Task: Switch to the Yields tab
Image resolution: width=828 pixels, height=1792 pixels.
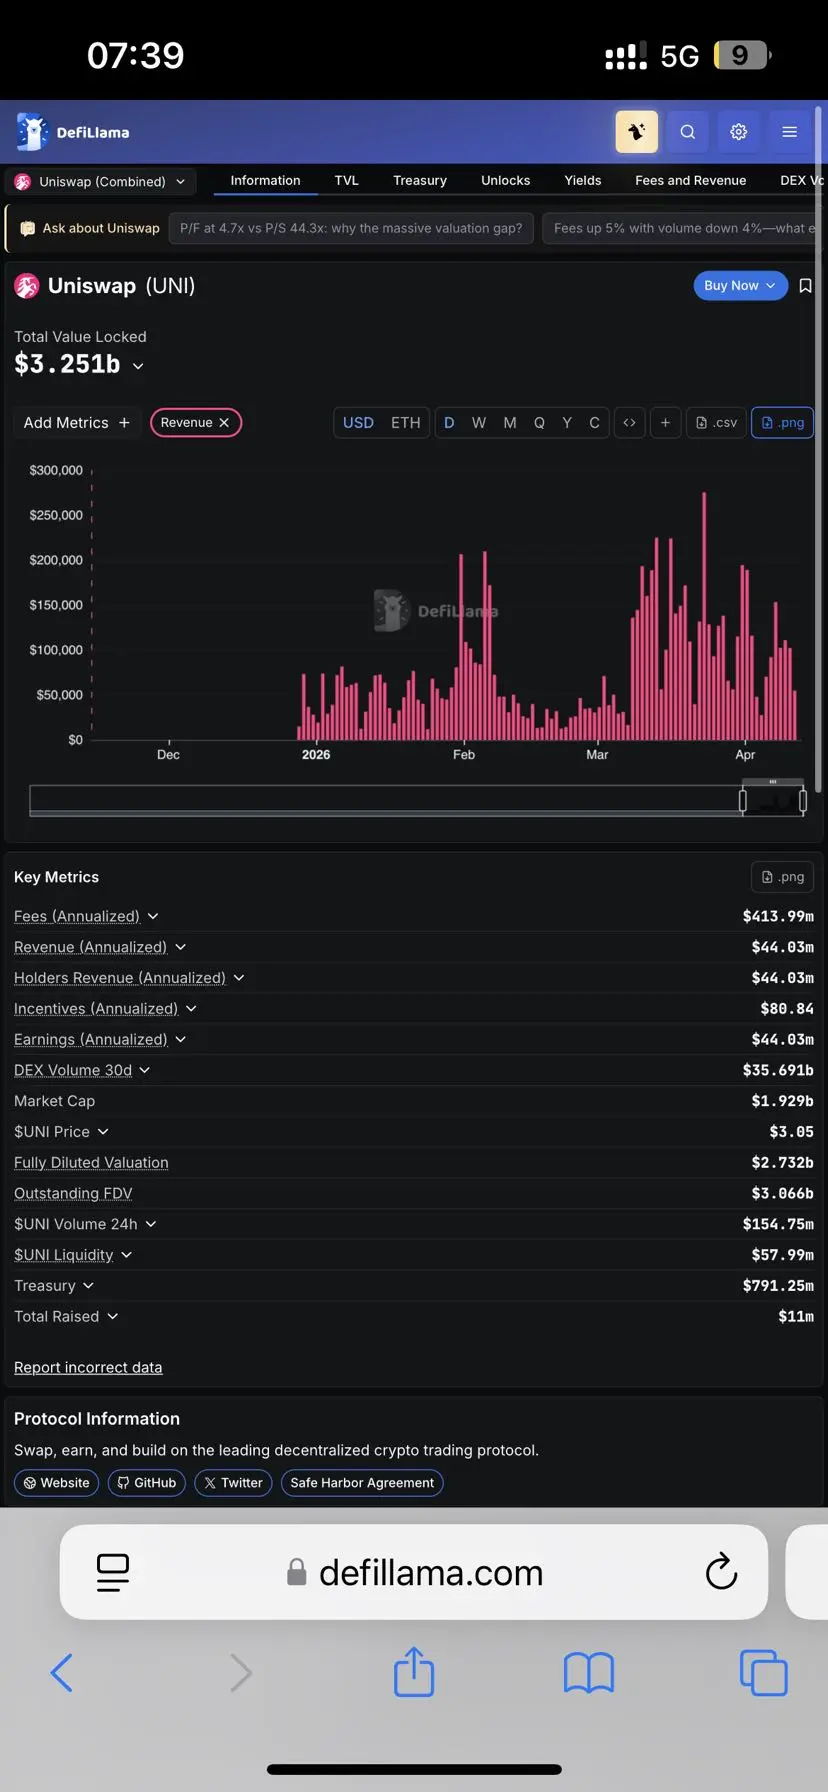Action: tap(583, 181)
